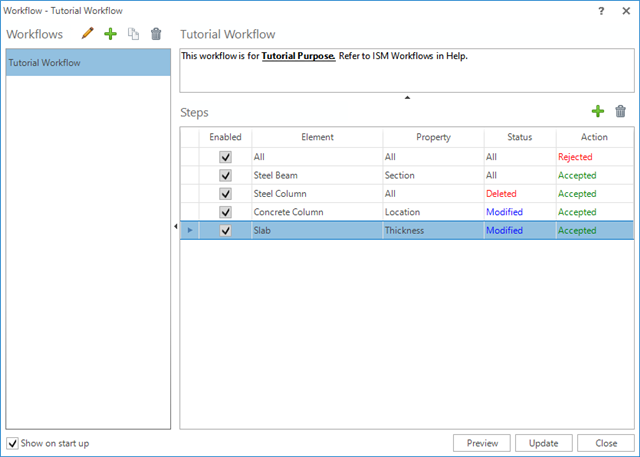Click the Location property cell
640x457 pixels.
pyautogui.click(x=433, y=212)
